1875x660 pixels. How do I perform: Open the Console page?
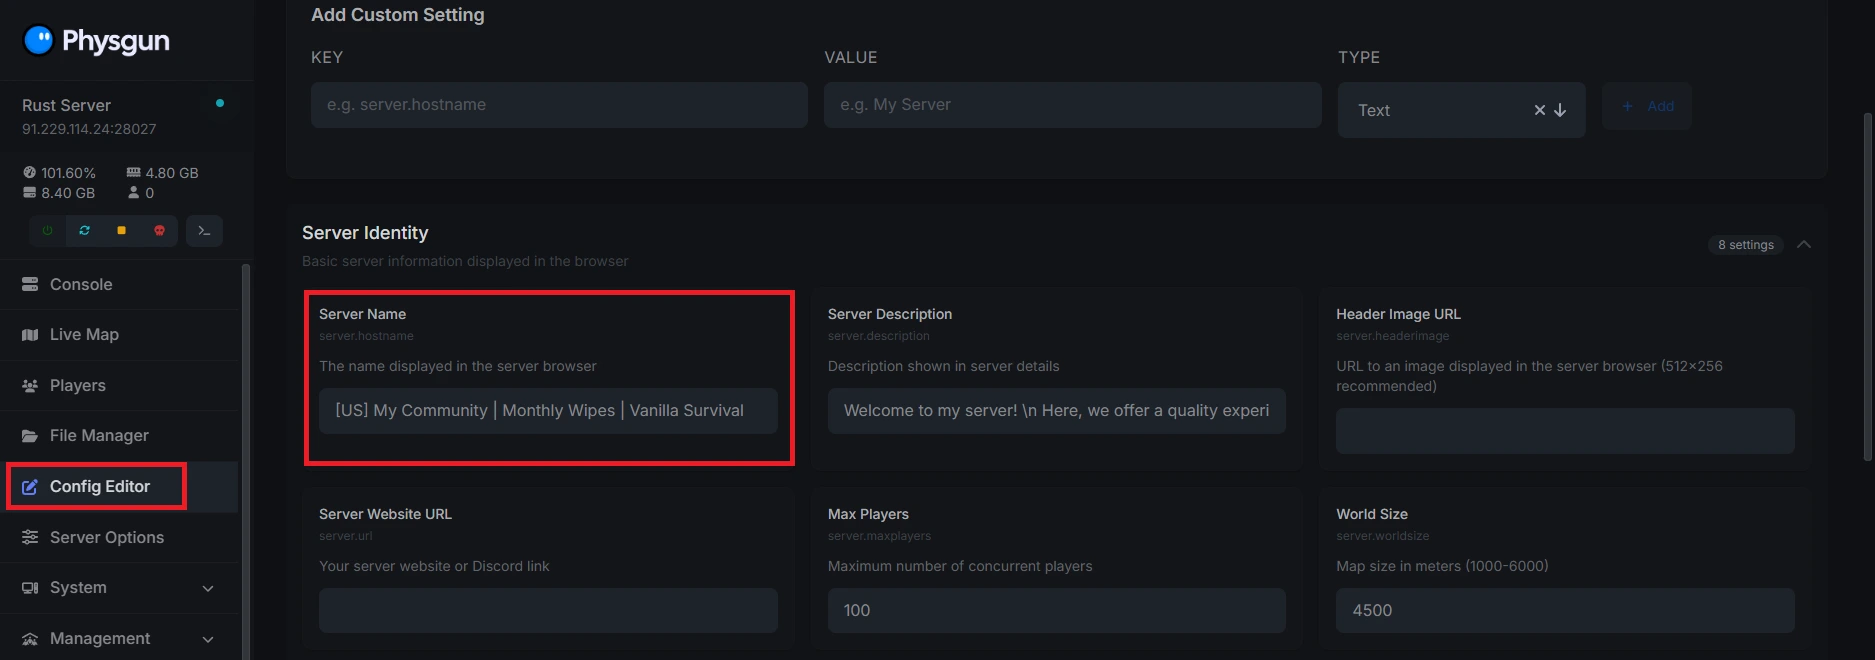point(81,285)
